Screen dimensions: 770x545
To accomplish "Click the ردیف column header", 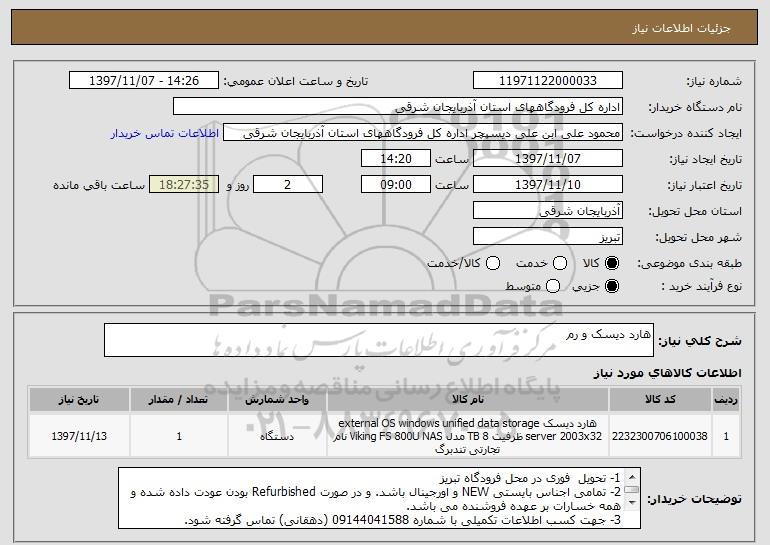I will pyautogui.click(x=726, y=400).
